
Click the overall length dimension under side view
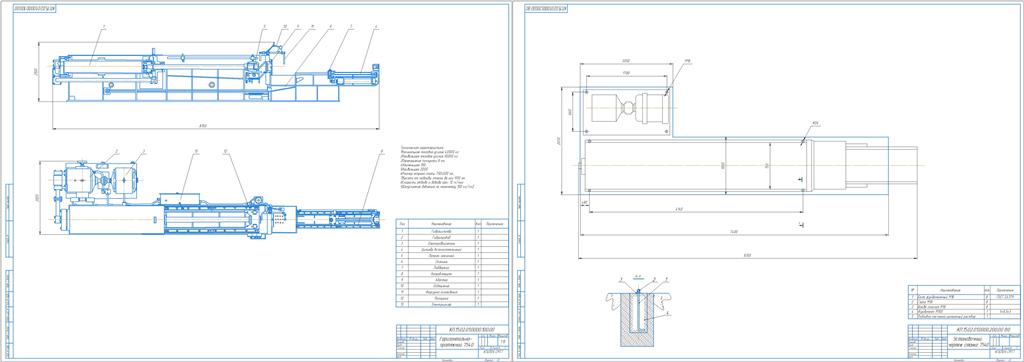[x=216, y=128]
